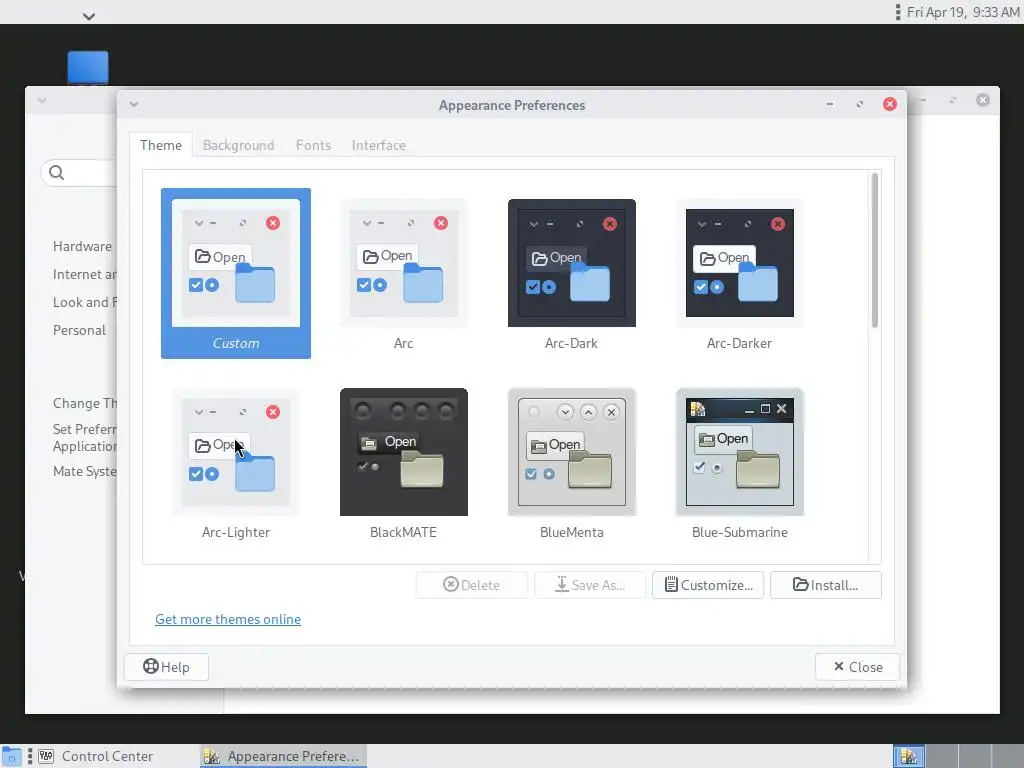1024x768 pixels.
Task: Open Get more themes online link
Action: 228,619
